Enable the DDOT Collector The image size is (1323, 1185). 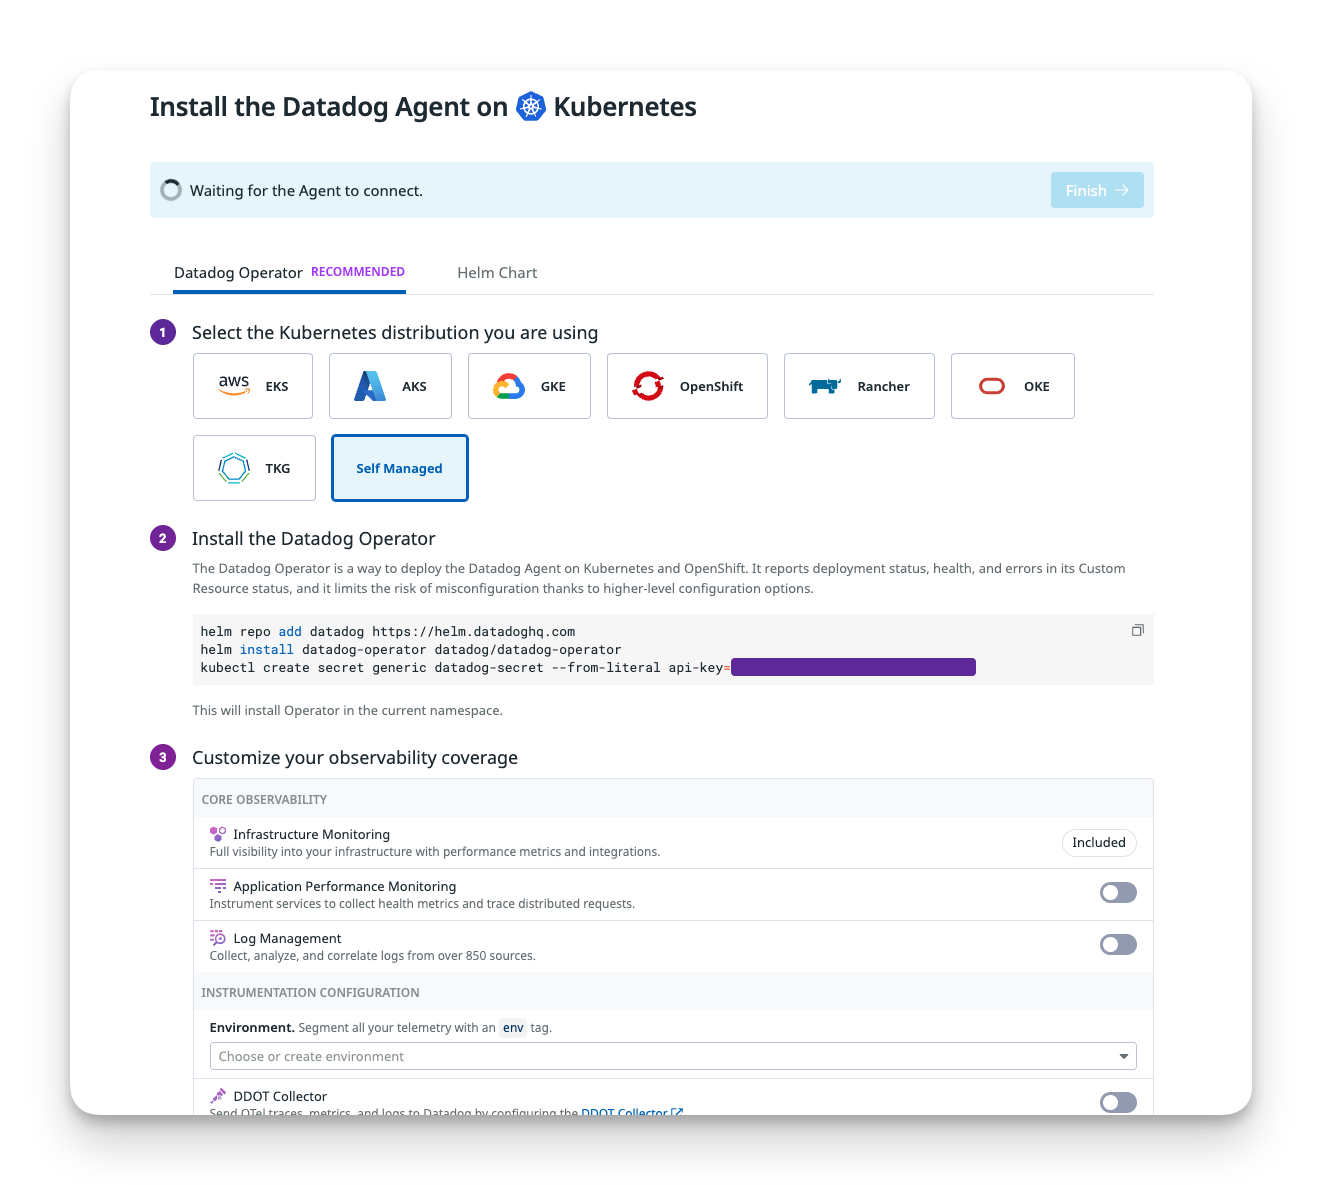pyautogui.click(x=1118, y=1102)
